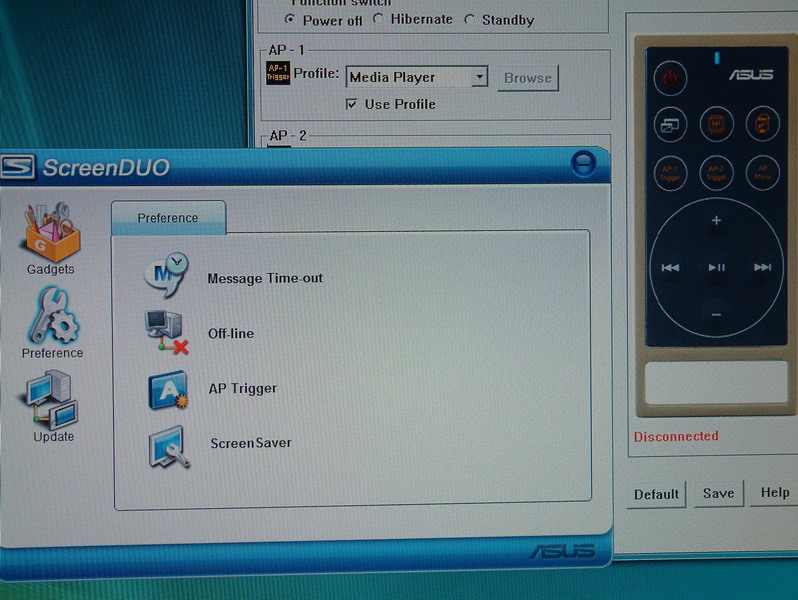
Task: Click the AP-1 Trigger button on remote
Action: (670, 173)
